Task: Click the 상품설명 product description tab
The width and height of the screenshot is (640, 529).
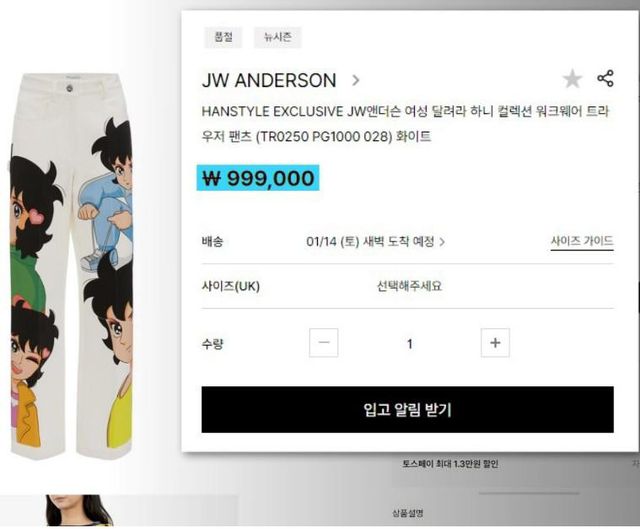Action: point(407,513)
